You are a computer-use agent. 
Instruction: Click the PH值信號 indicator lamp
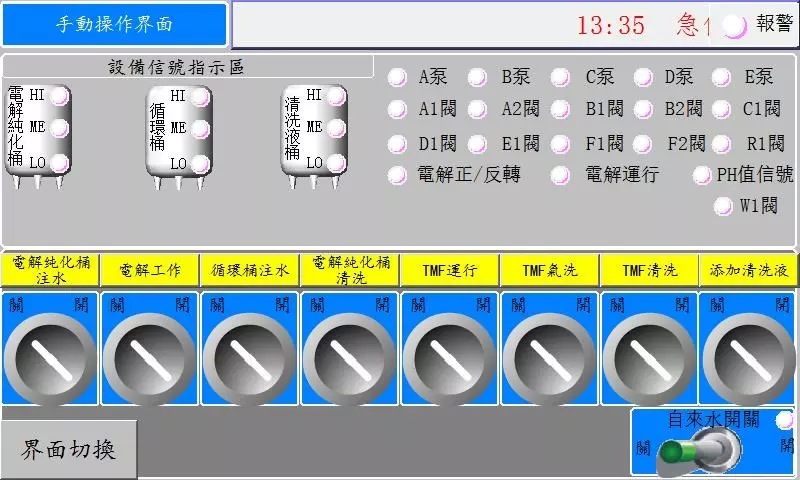pos(702,175)
